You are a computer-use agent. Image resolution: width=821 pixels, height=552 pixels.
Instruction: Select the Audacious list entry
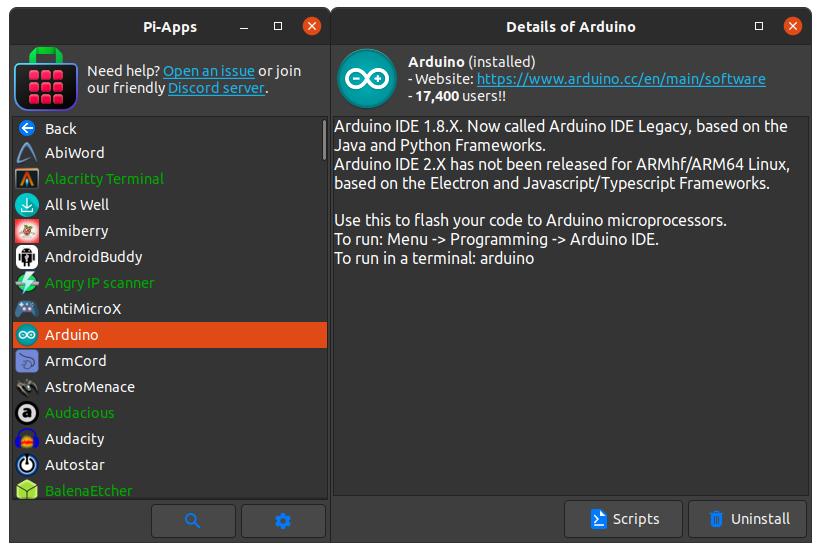click(80, 413)
